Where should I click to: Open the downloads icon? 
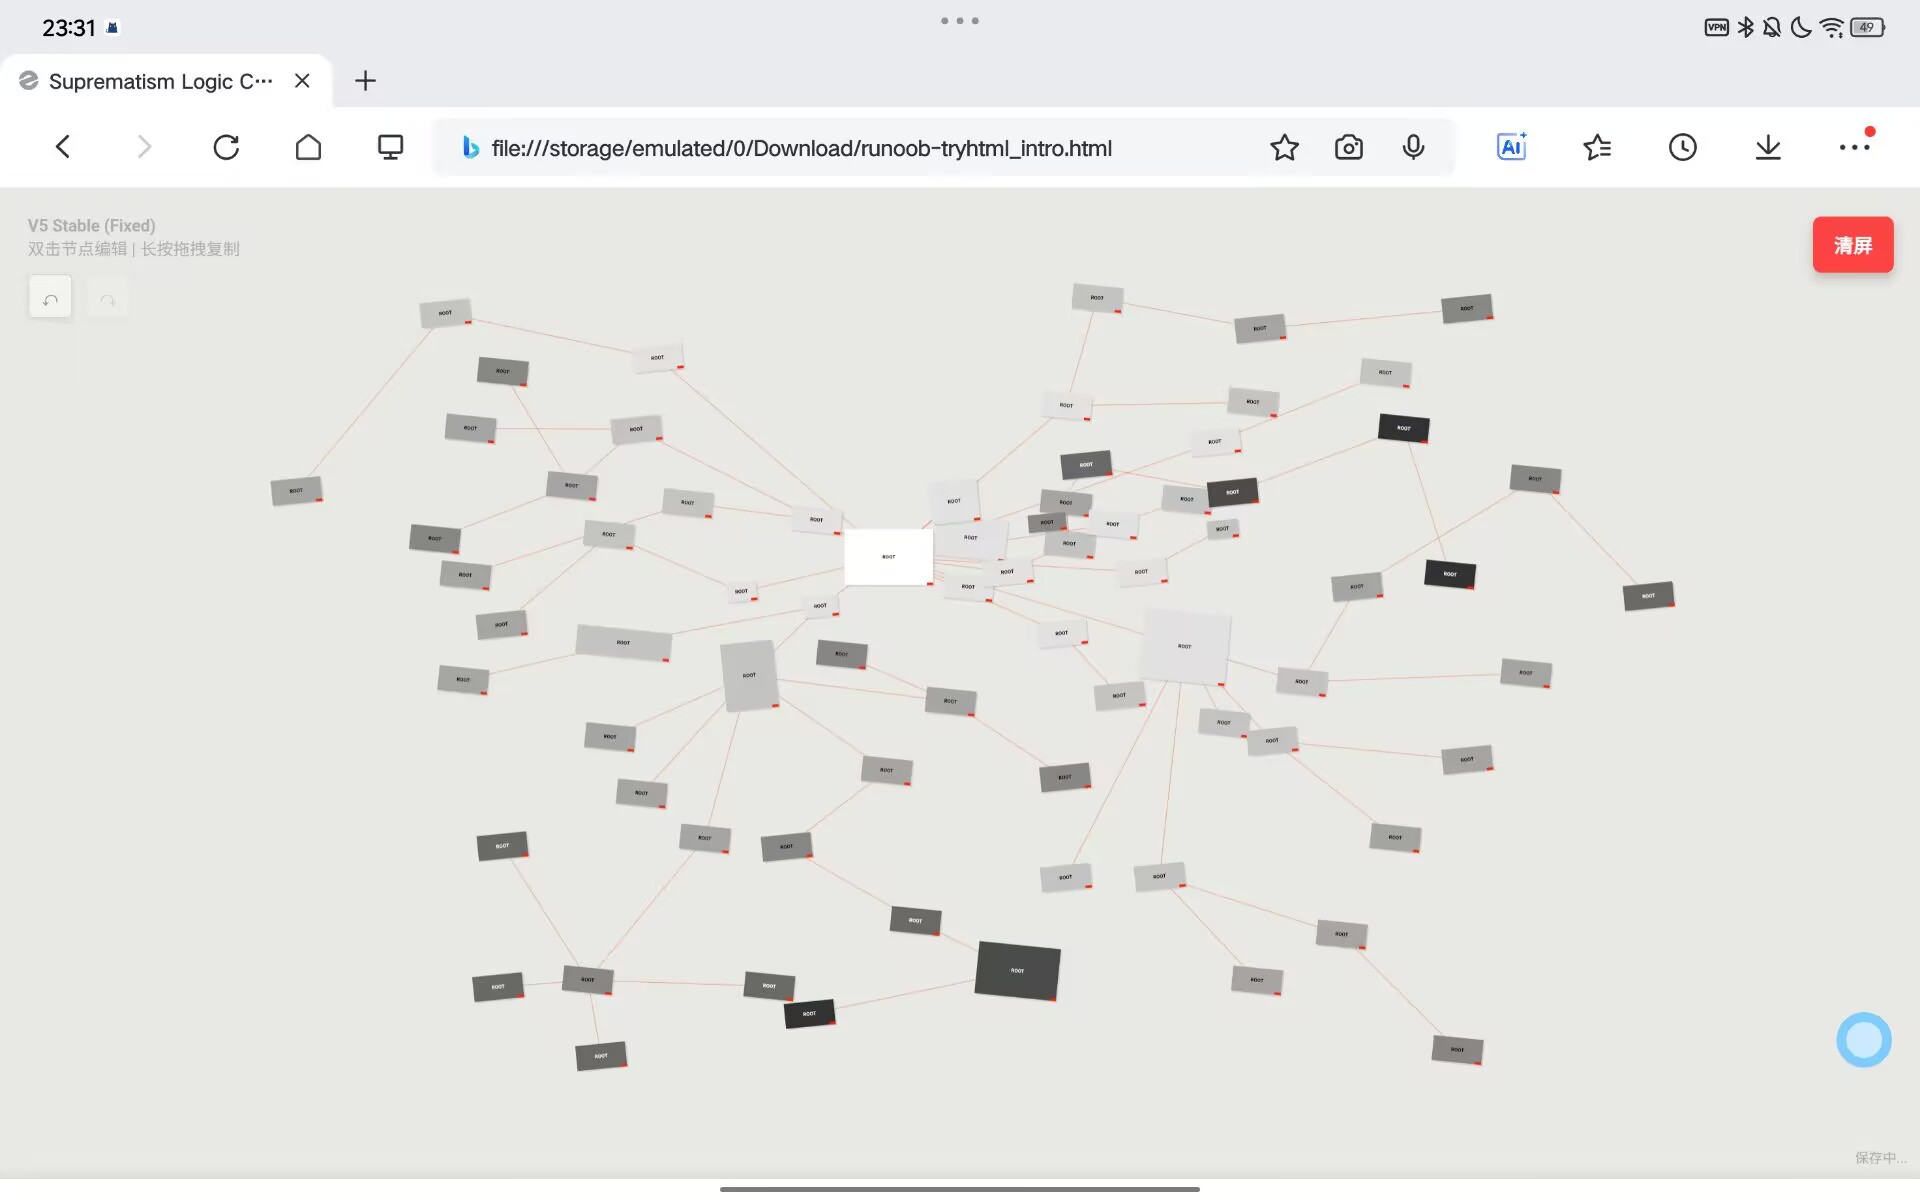pos(1768,148)
